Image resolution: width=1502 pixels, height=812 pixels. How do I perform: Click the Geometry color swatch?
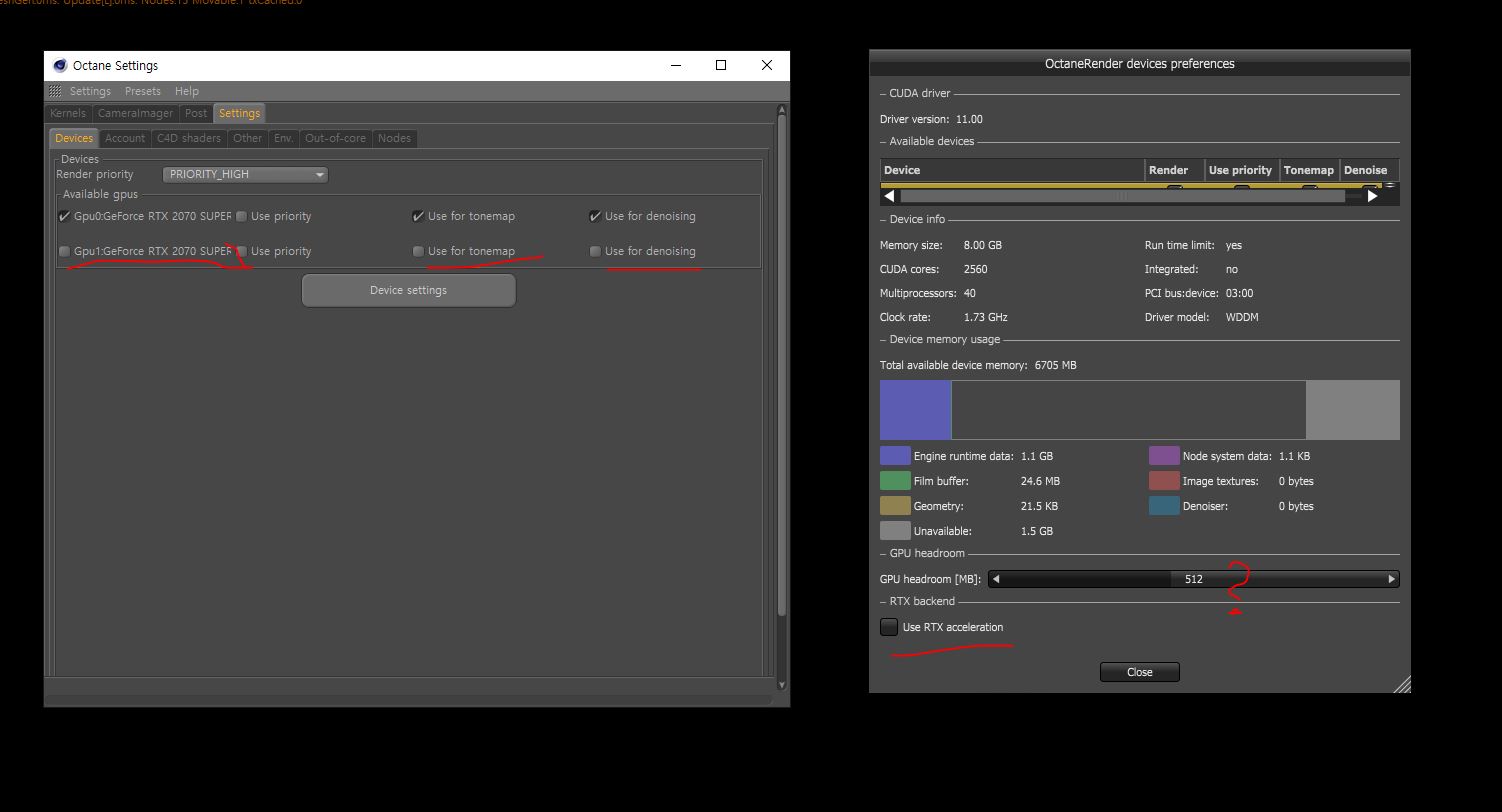(x=895, y=506)
